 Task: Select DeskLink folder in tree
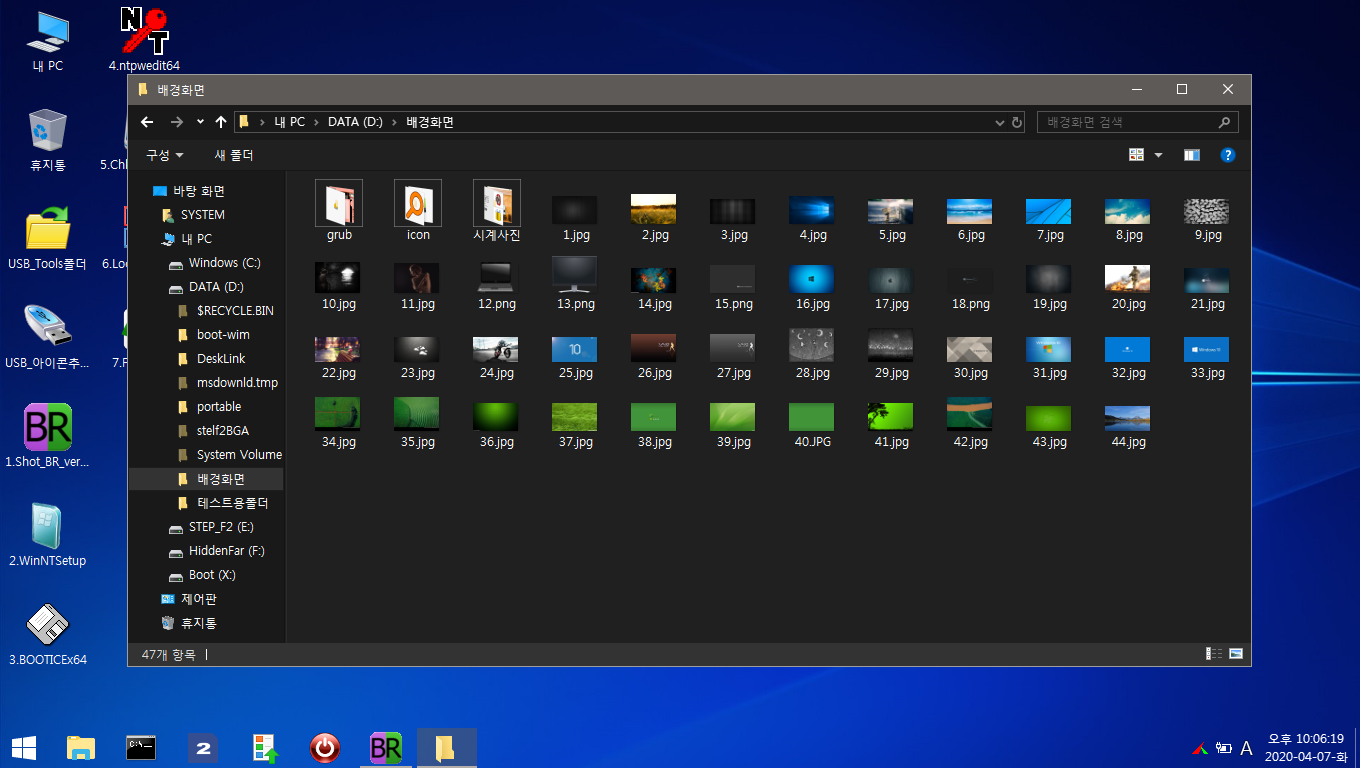point(211,359)
